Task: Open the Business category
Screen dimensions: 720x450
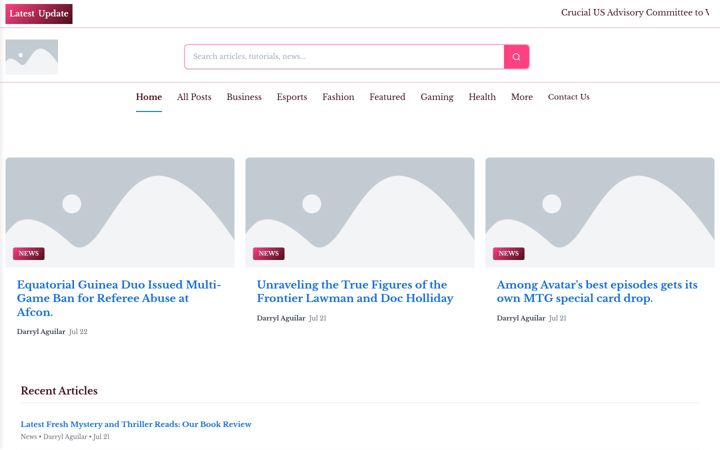Action: point(244,97)
